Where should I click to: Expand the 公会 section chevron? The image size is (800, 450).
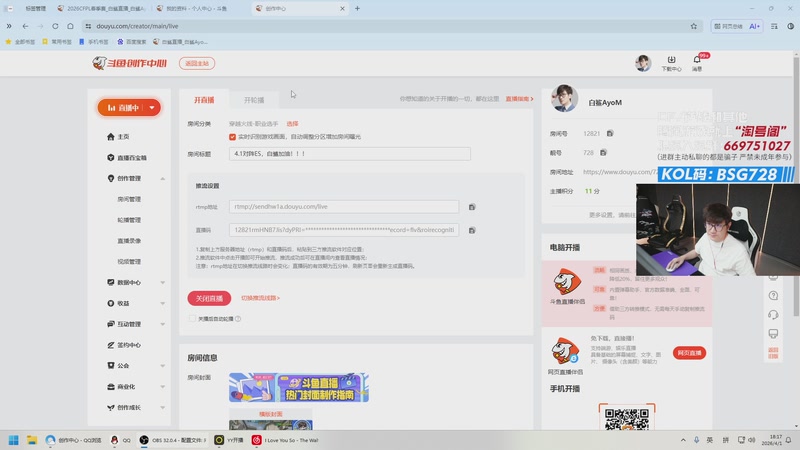coord(162,365)
